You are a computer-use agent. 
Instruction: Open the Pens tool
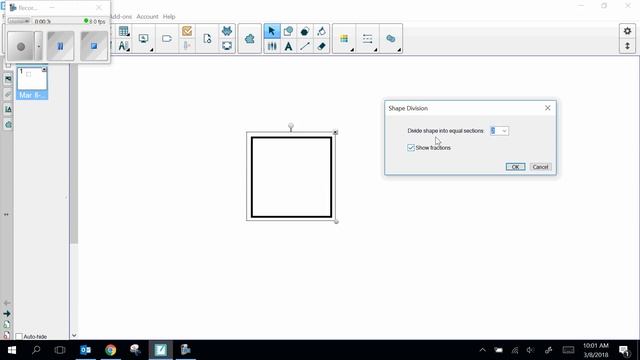point(272,46)
